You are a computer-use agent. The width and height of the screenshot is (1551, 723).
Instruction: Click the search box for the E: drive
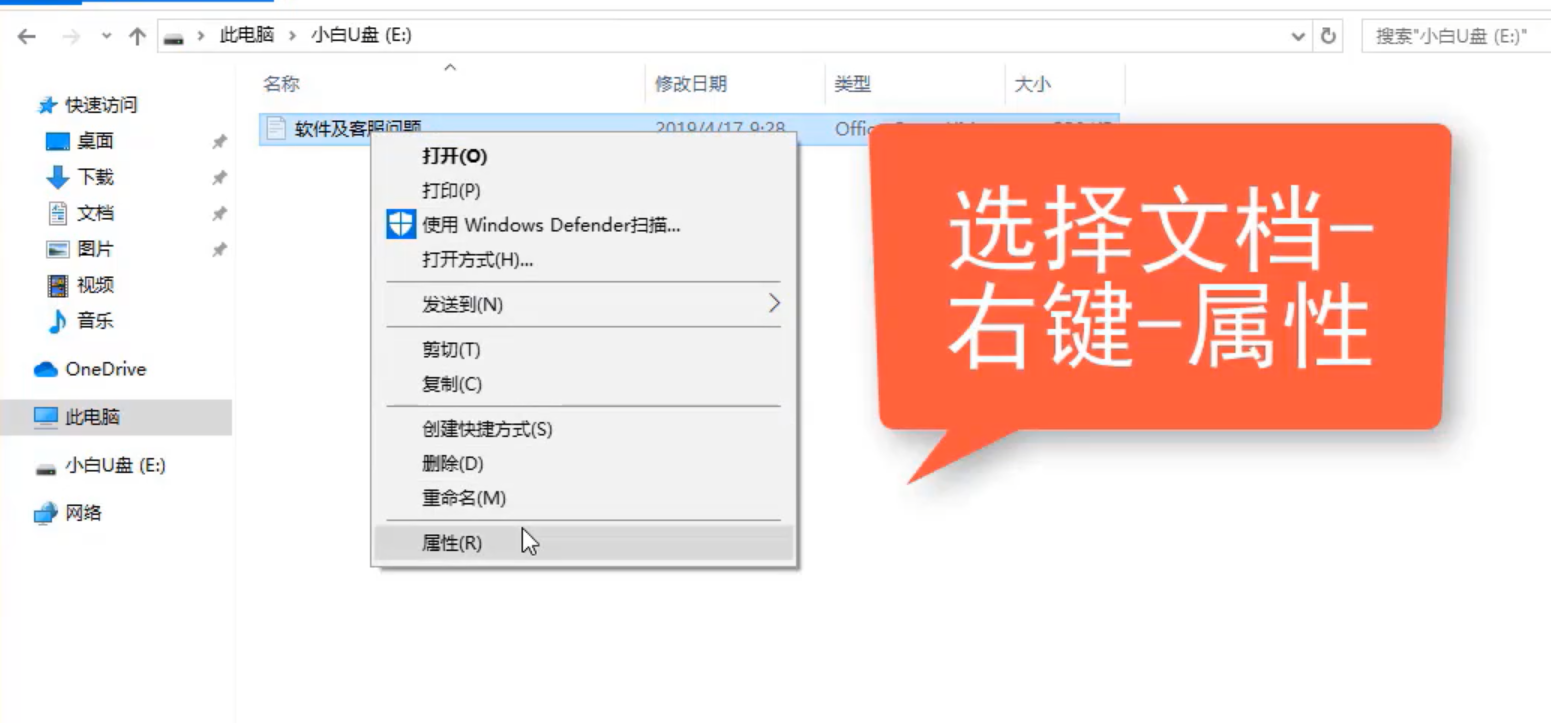[x=1455, y=36]
